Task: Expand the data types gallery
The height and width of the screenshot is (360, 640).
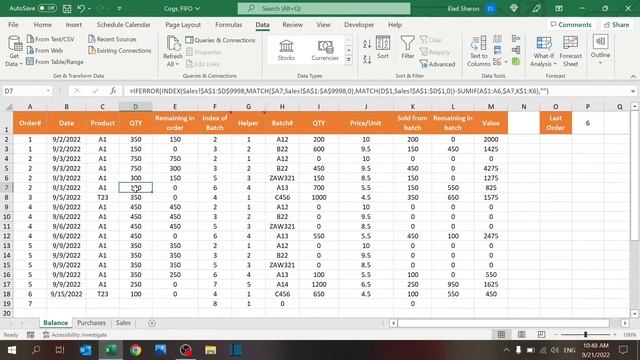Action: 349,60
